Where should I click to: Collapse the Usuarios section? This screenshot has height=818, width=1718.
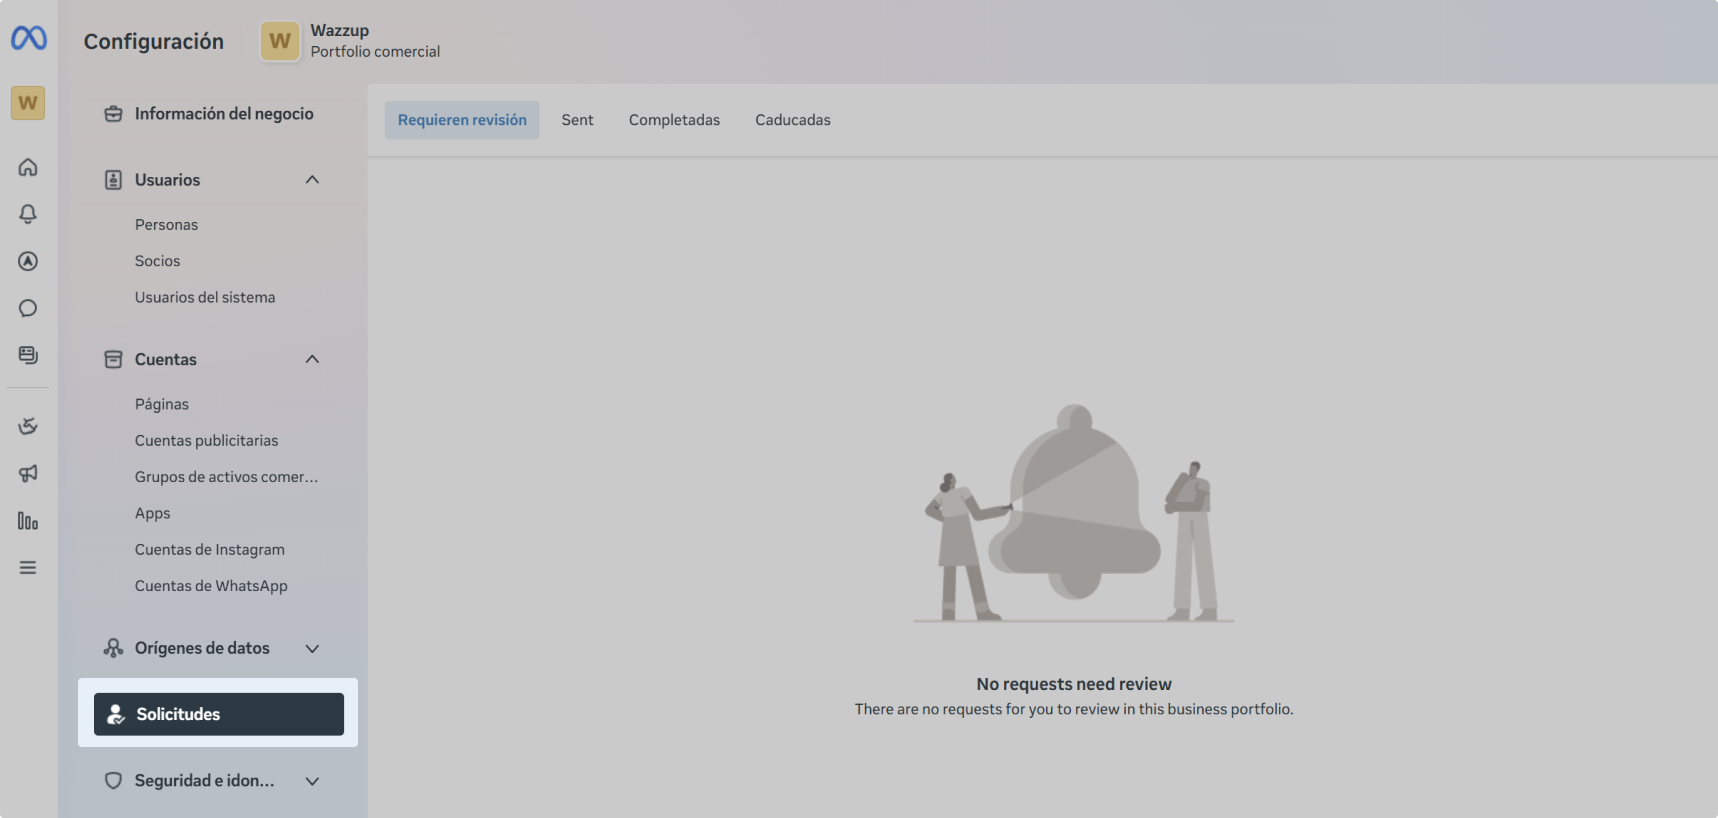(x=312, y=180)
